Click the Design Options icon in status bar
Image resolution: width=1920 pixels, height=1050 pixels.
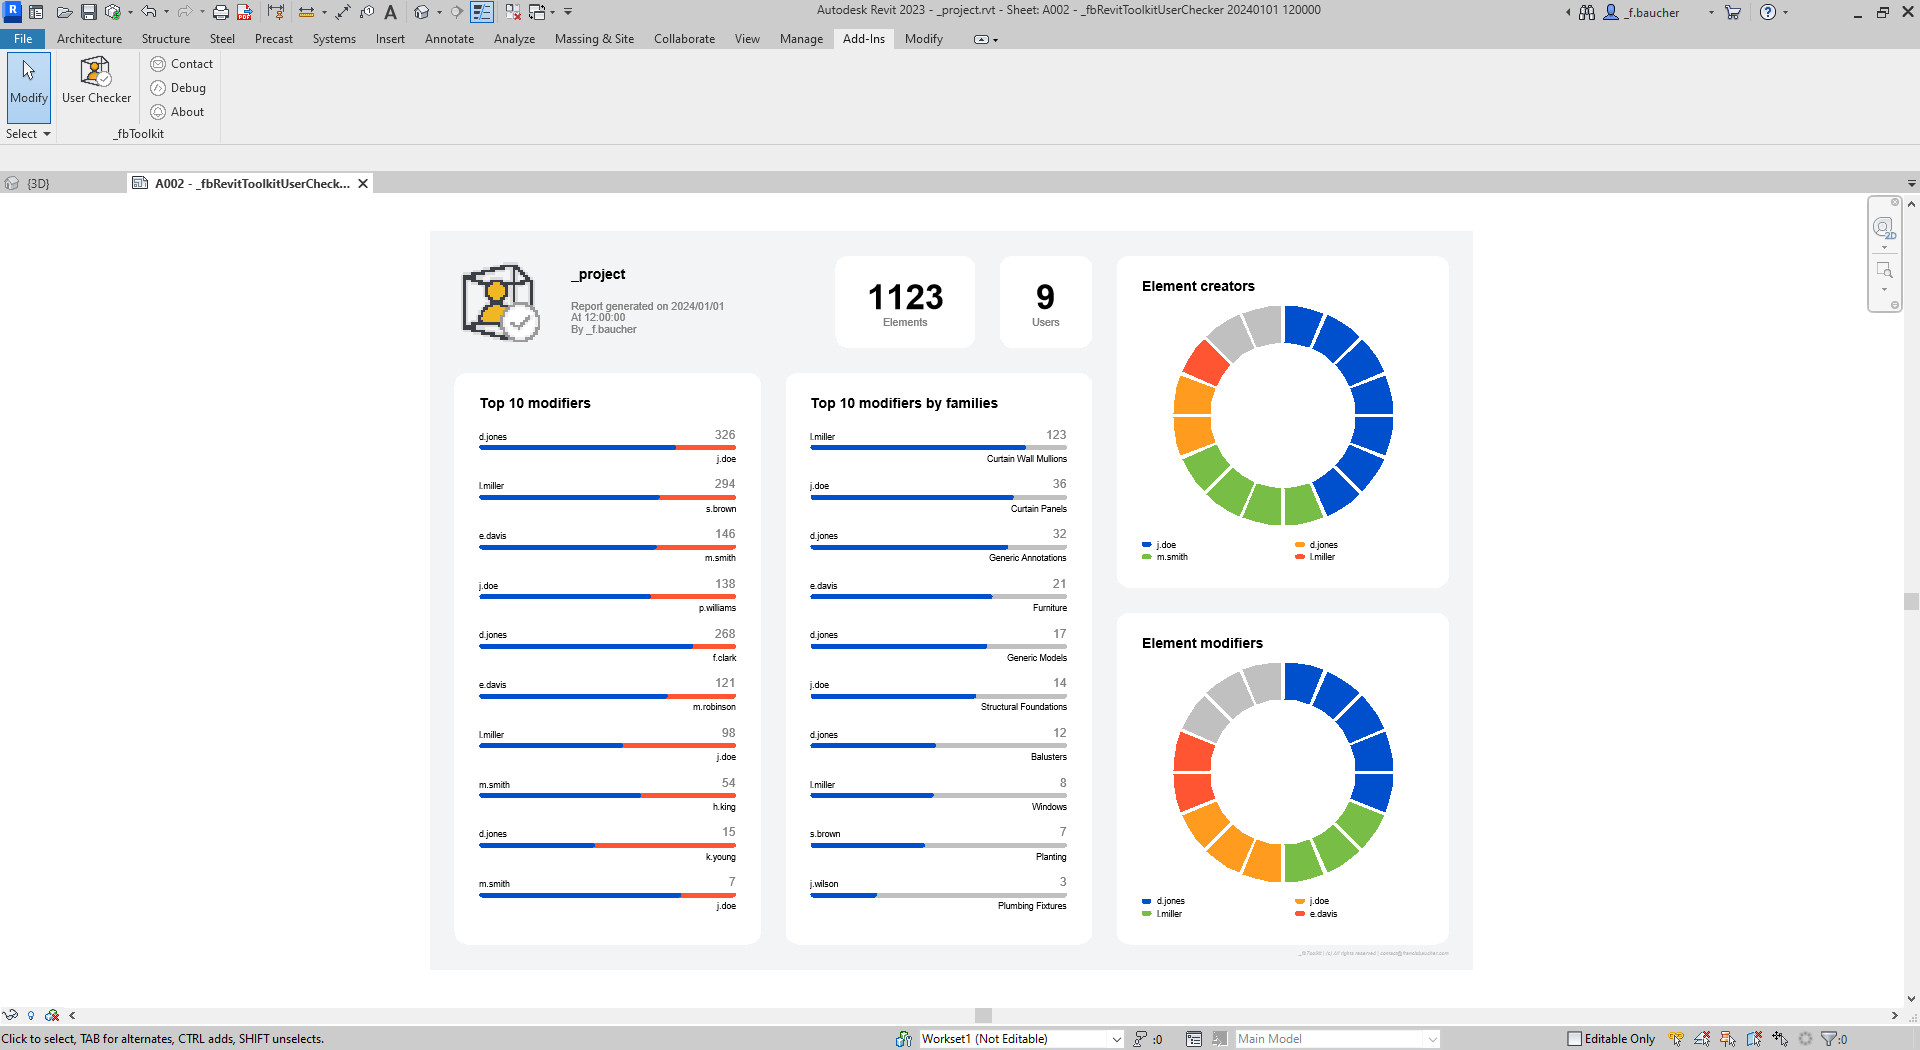pyautogui.click(x=1194, y=1039)
